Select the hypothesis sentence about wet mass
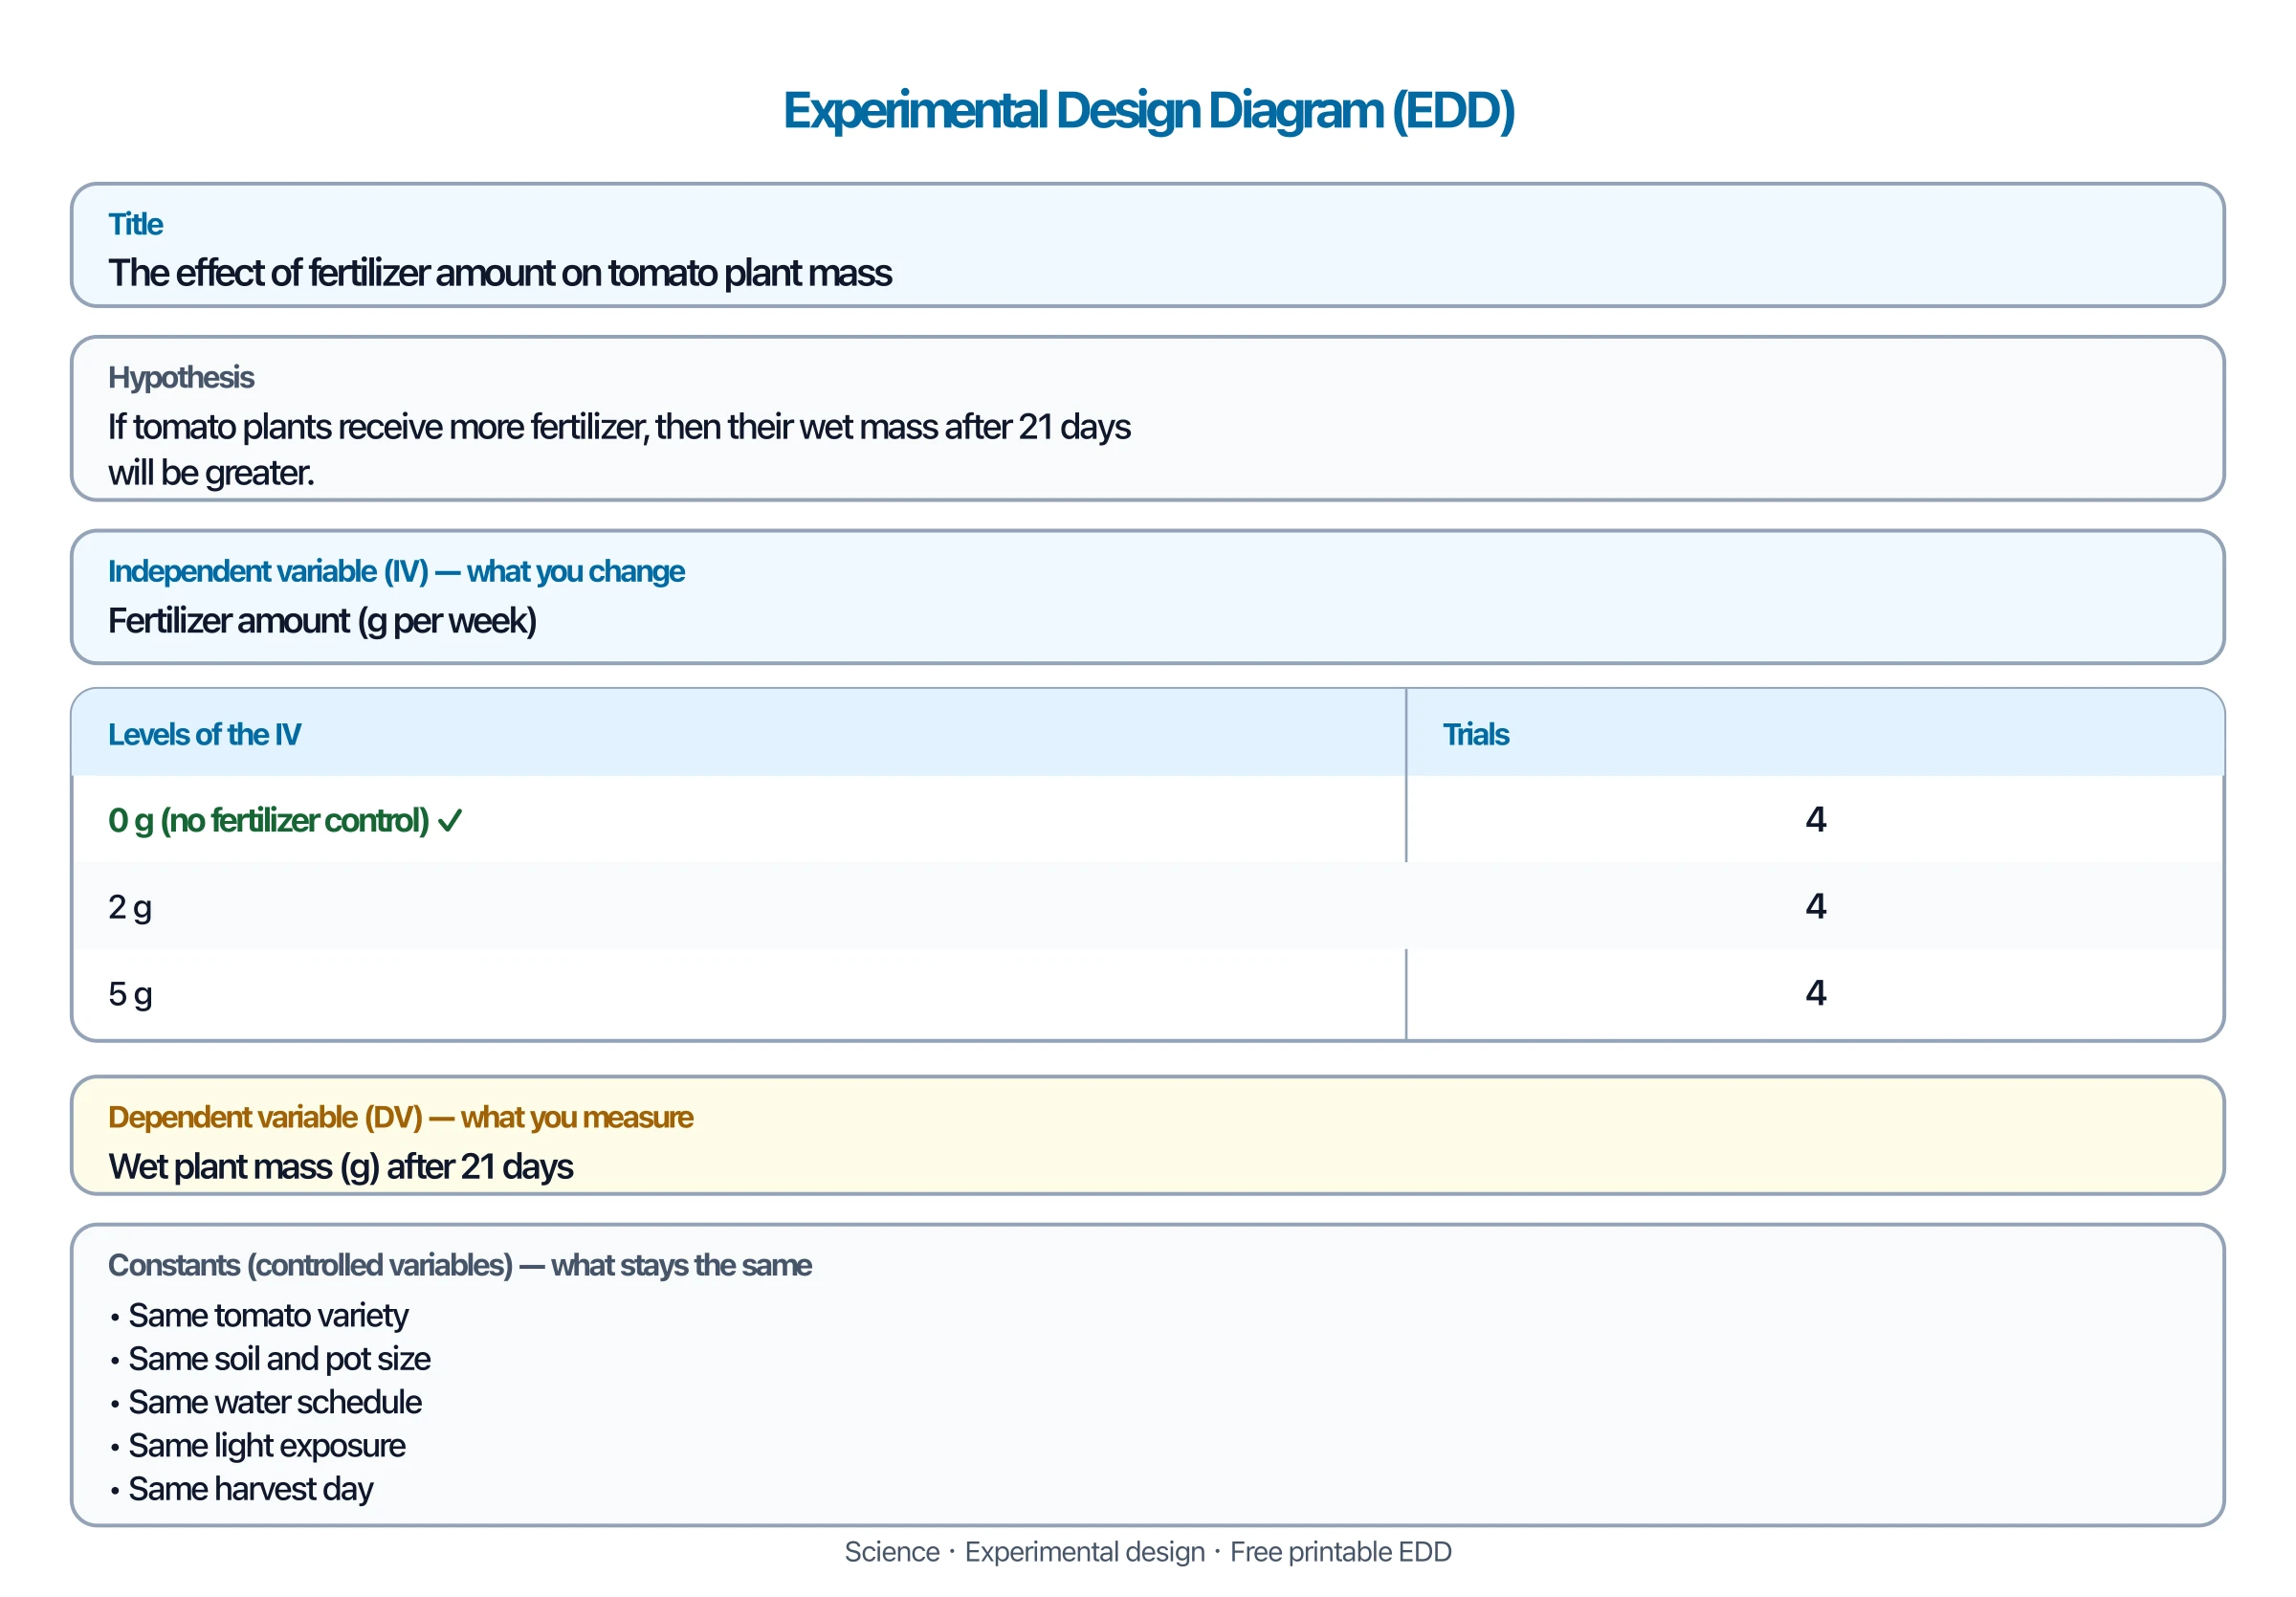The width and height of the screenshot is (2296, 1597). 619,449
